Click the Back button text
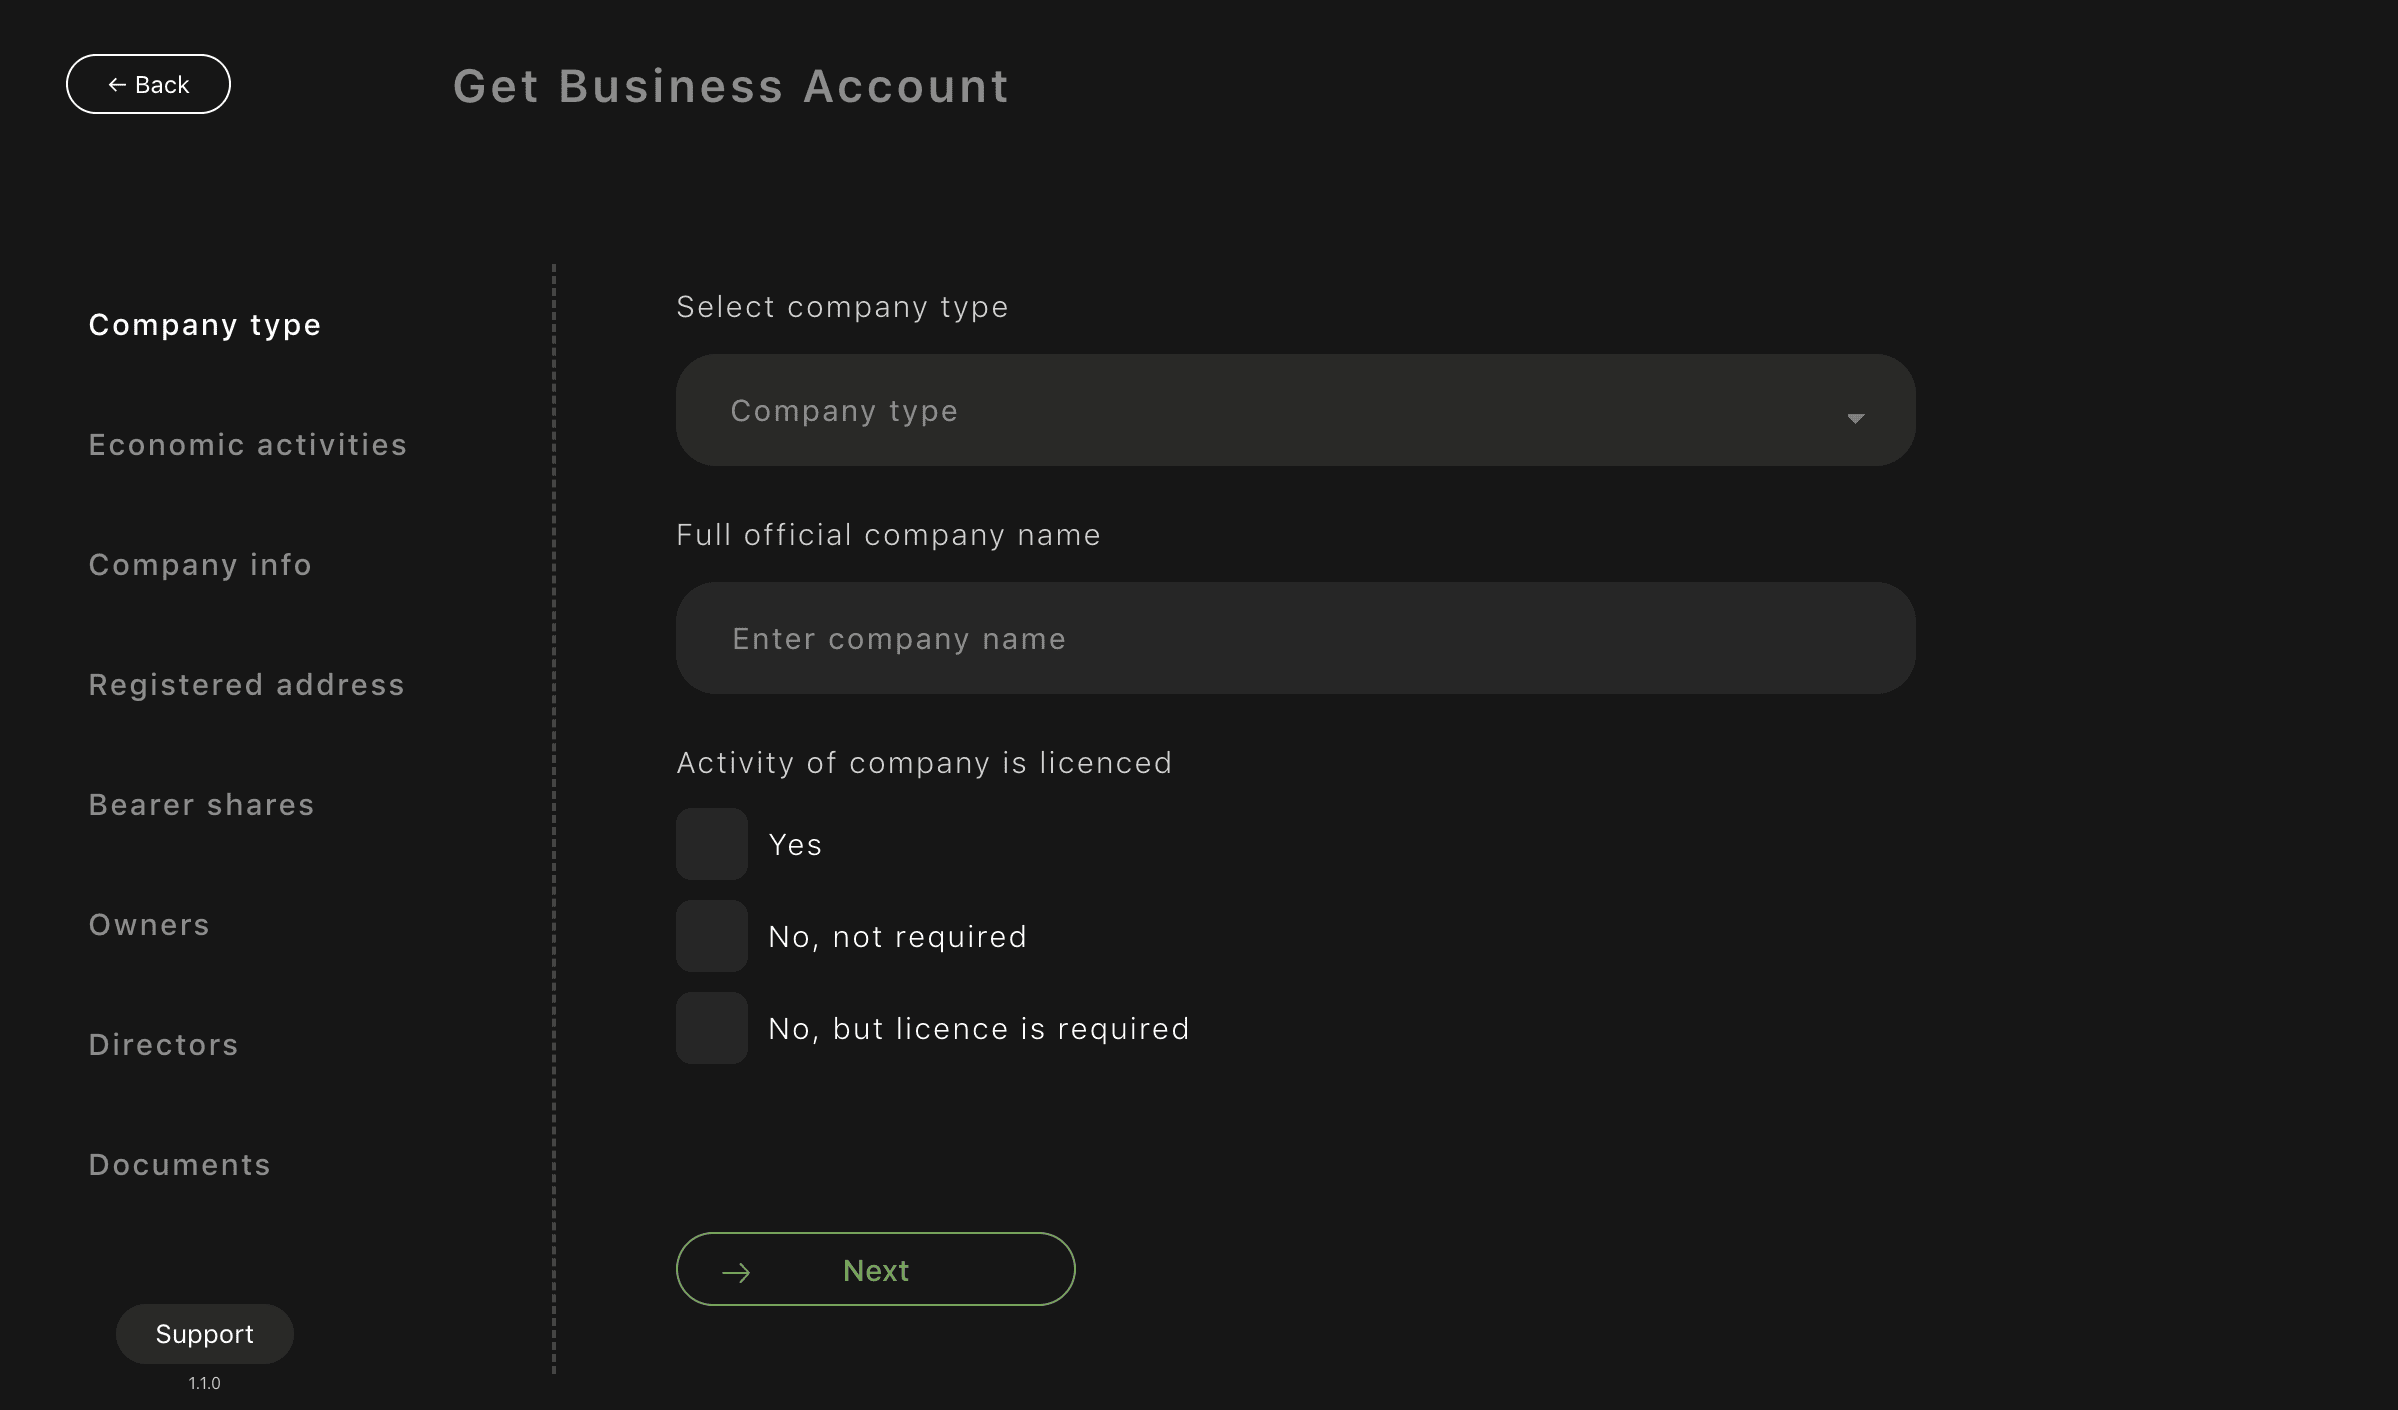The width and height of the screenshot is (2398, 1410). pyautogui.click(x=162, y=85)
